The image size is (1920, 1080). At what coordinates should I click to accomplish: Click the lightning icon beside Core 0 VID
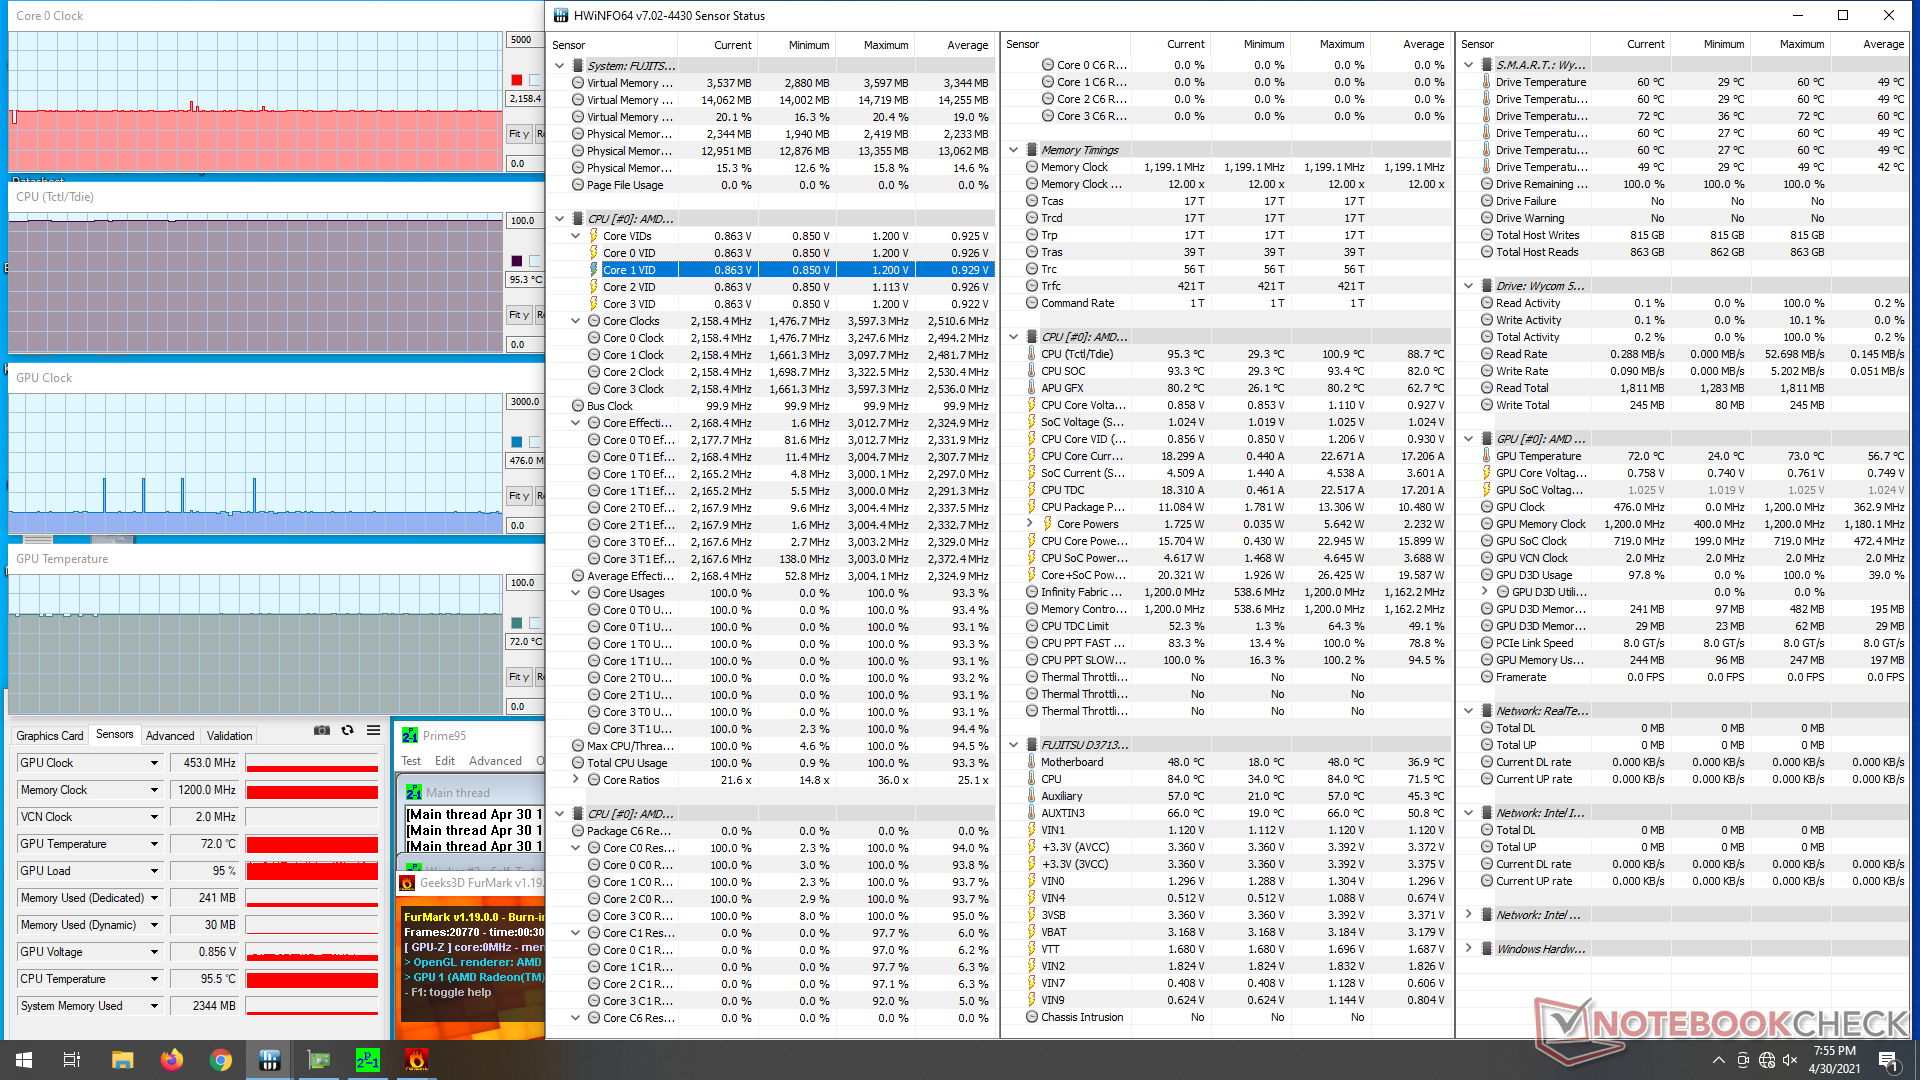point(594,253)
